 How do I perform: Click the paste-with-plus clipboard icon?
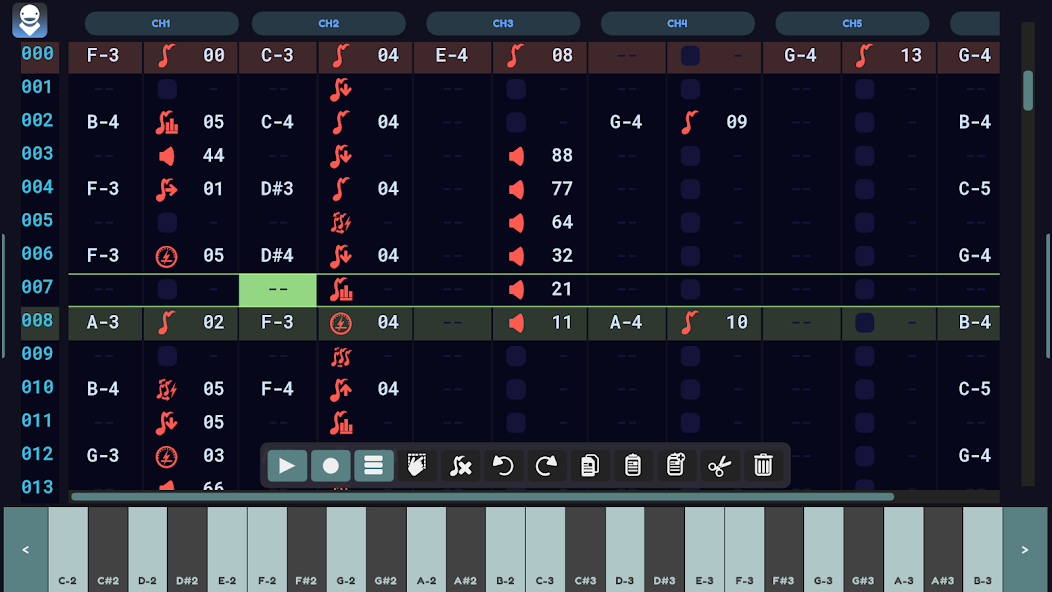[675, 465]
